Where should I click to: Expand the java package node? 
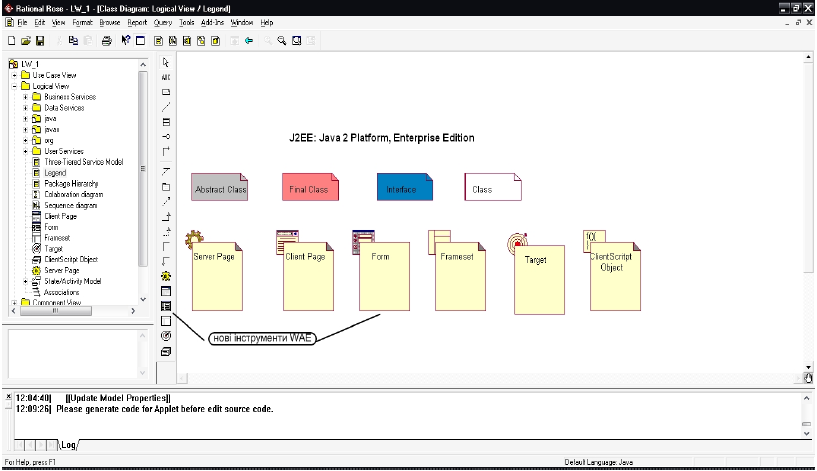click(26, 119)
